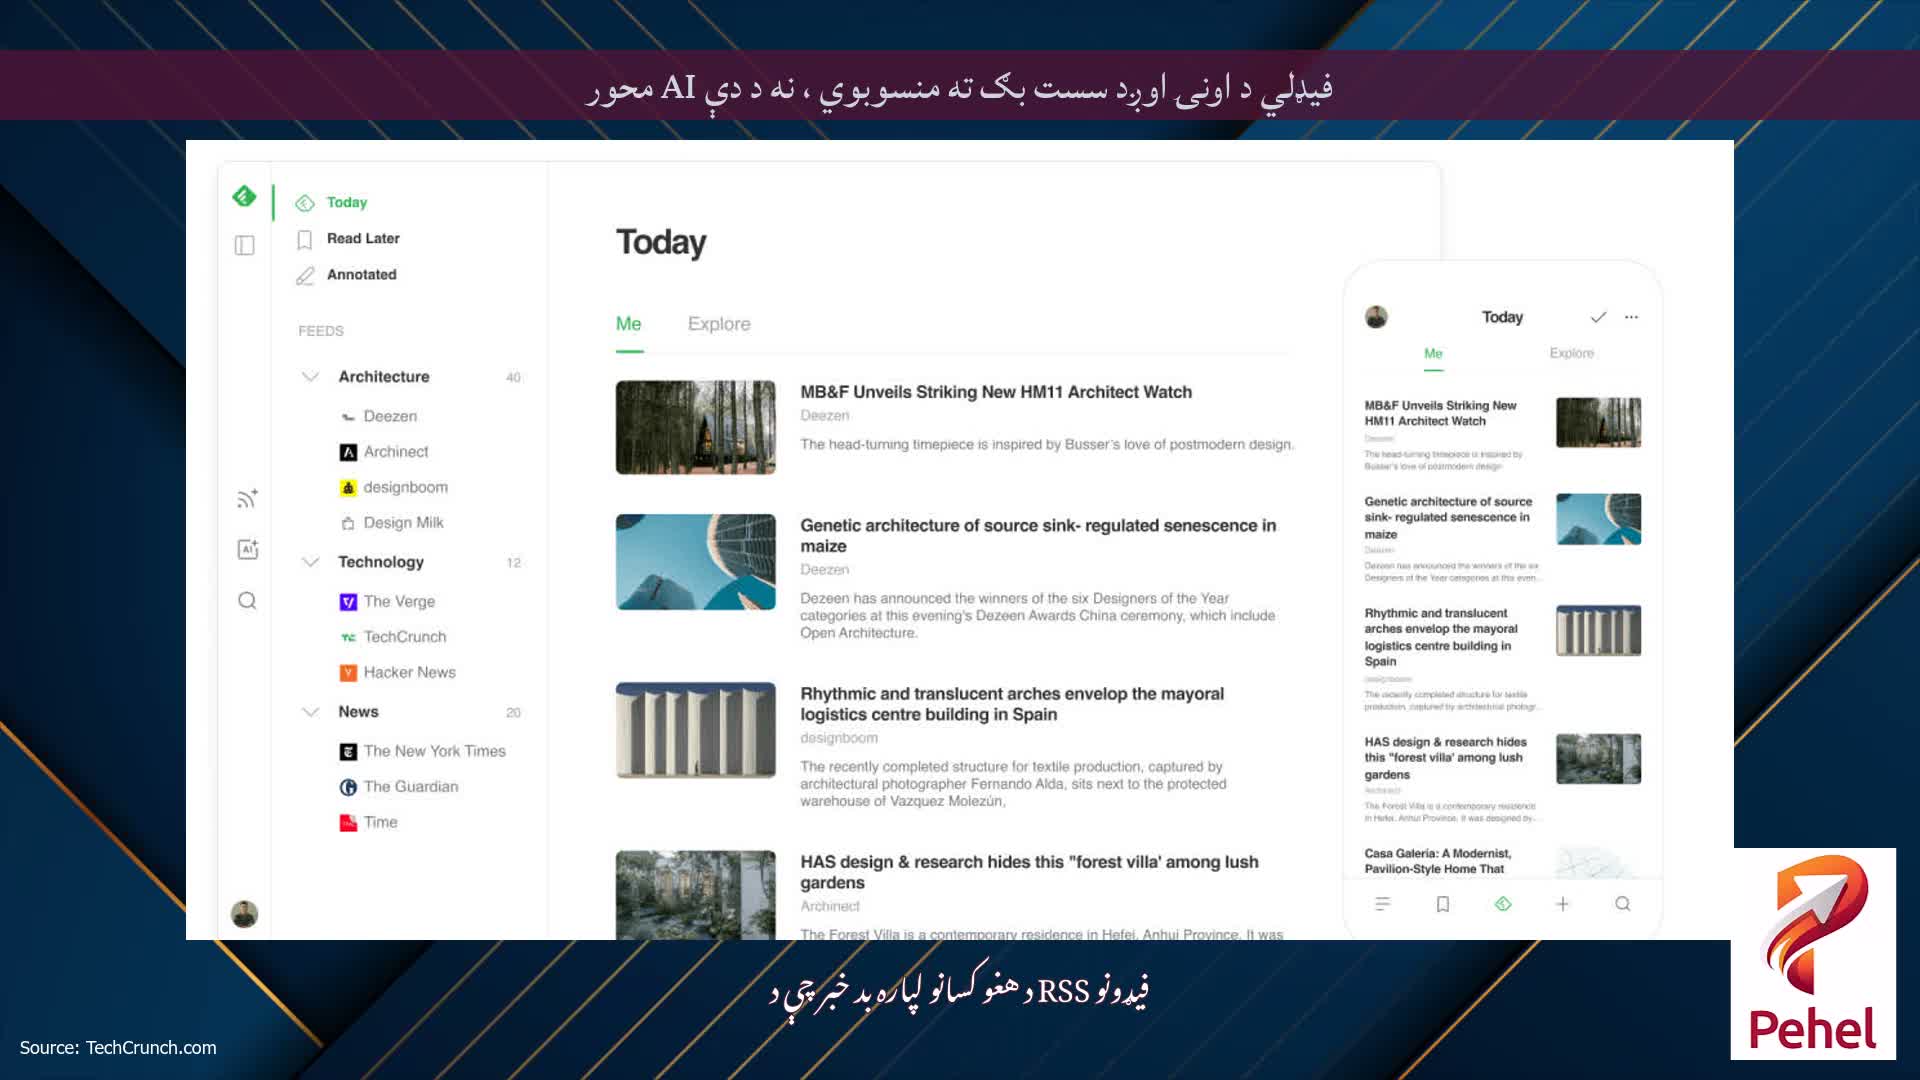
Task: Click the Time red favicon
Action: click(348, 823)
